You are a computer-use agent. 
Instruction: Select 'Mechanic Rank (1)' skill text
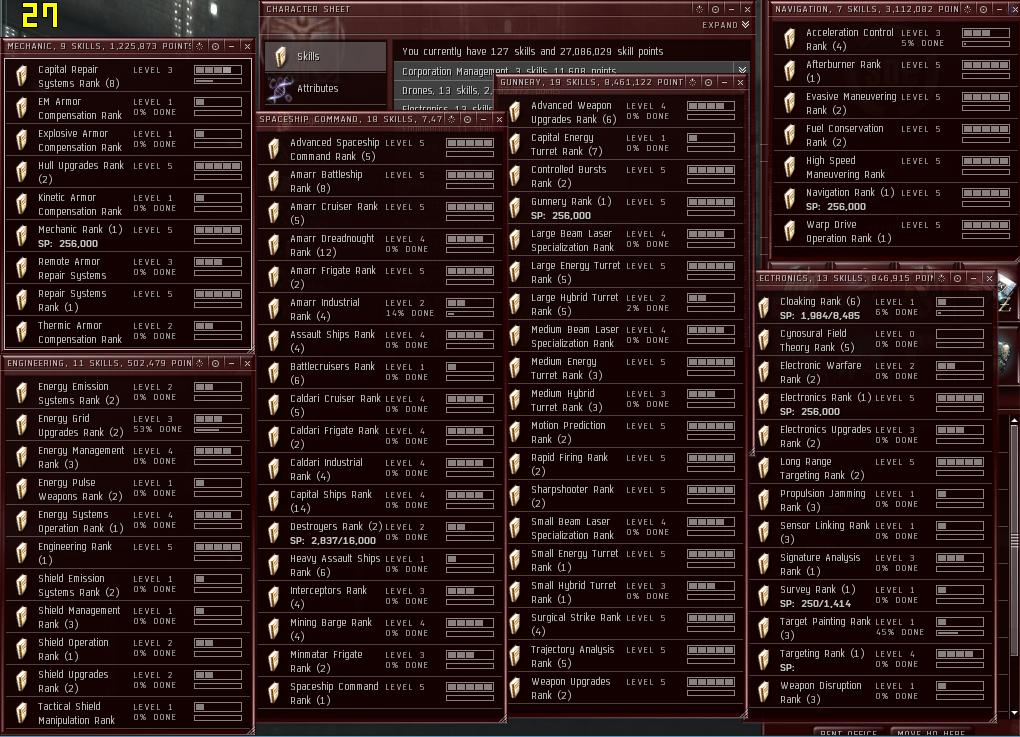point(80,230)
